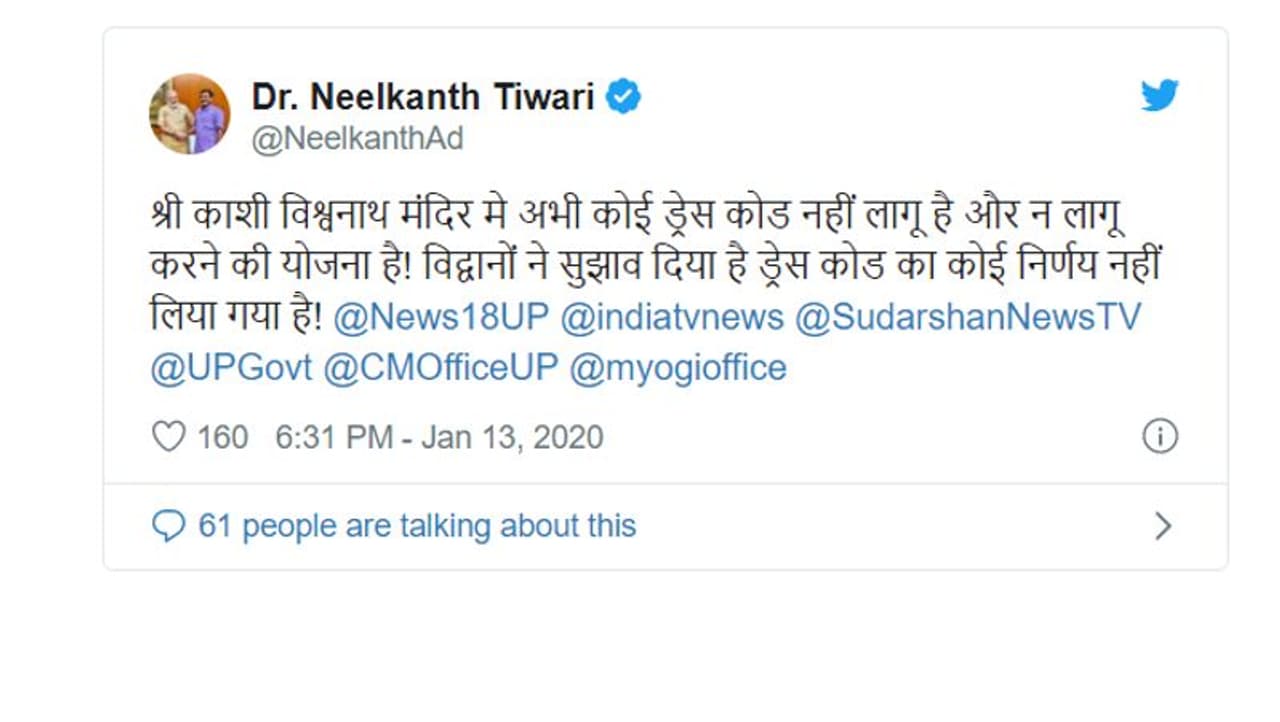Click the 6:31 PM time text

click(x=334, y=437)
